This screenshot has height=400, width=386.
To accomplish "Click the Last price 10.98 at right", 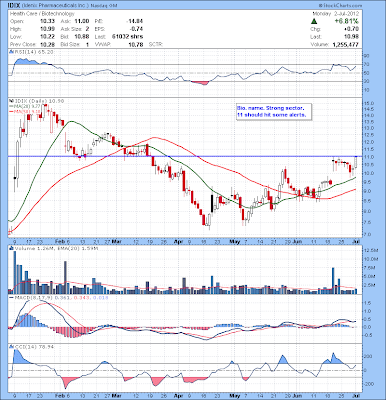I will pos(353,37).
